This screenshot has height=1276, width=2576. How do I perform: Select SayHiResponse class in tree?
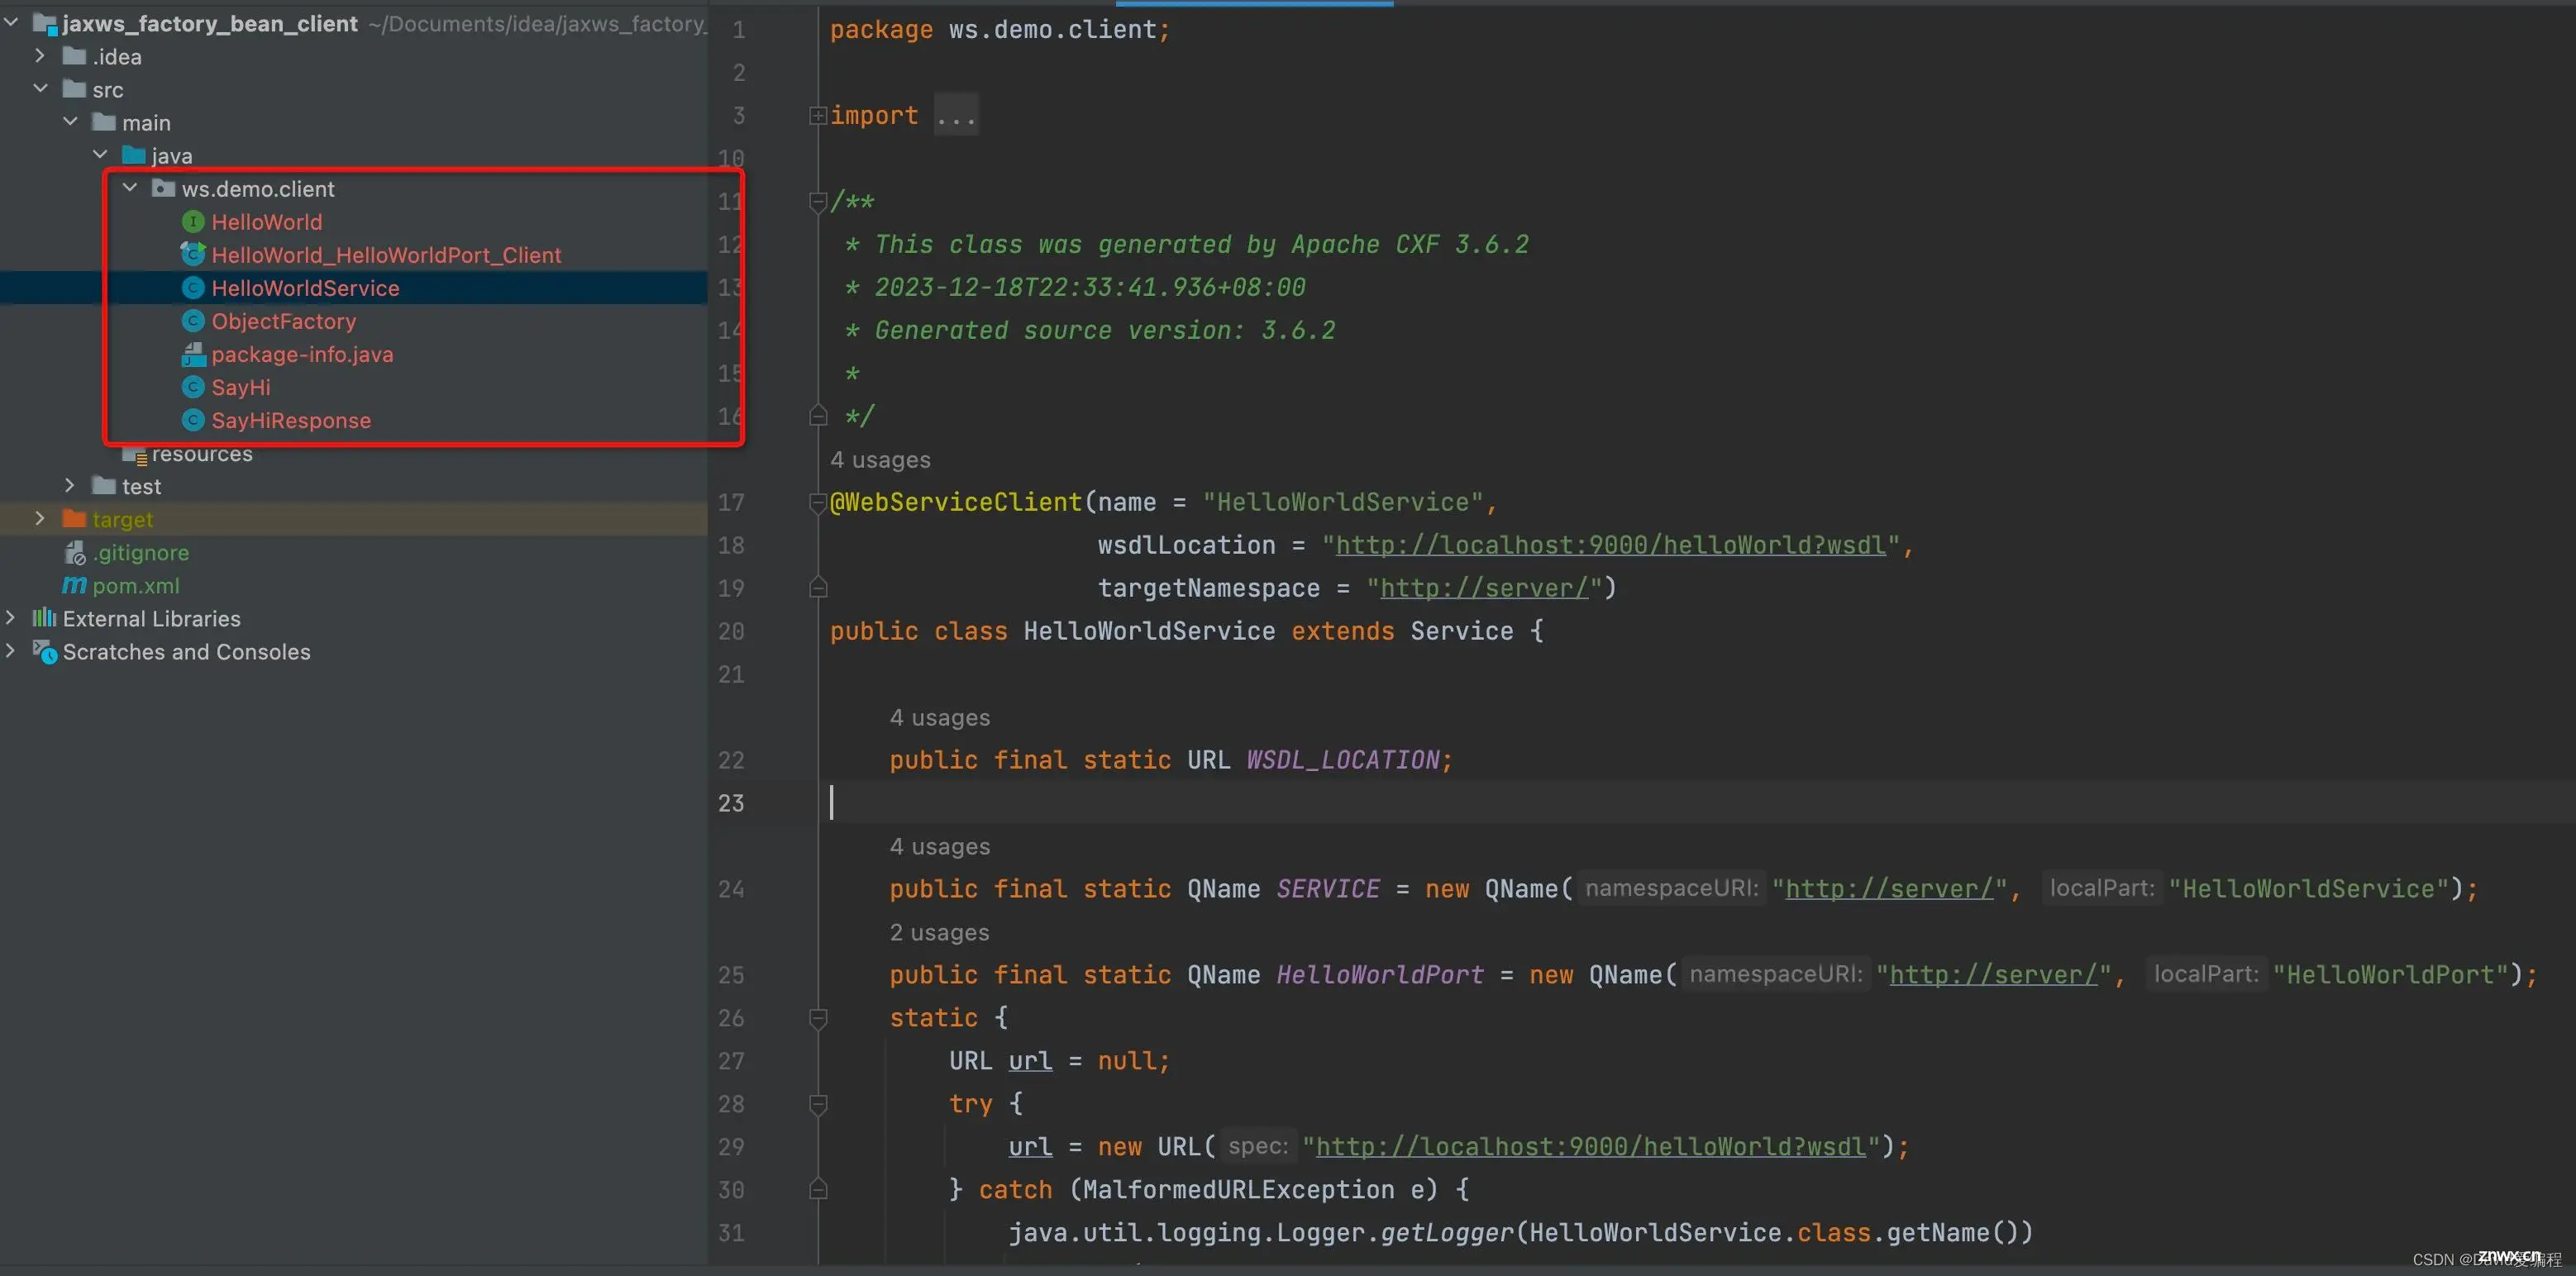click(x=291, y=420)
